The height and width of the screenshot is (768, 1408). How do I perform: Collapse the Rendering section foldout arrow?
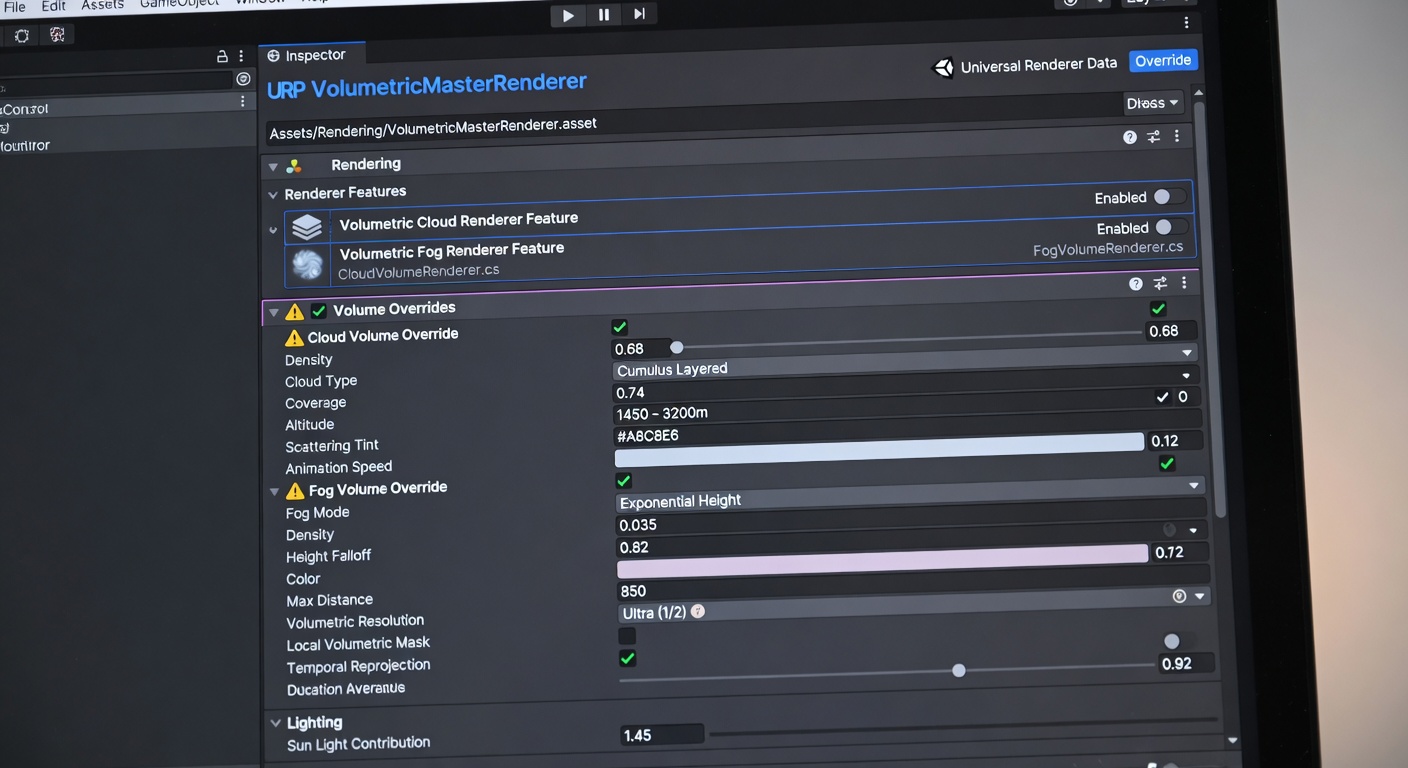pyautogui.click(x=273, y=167)
